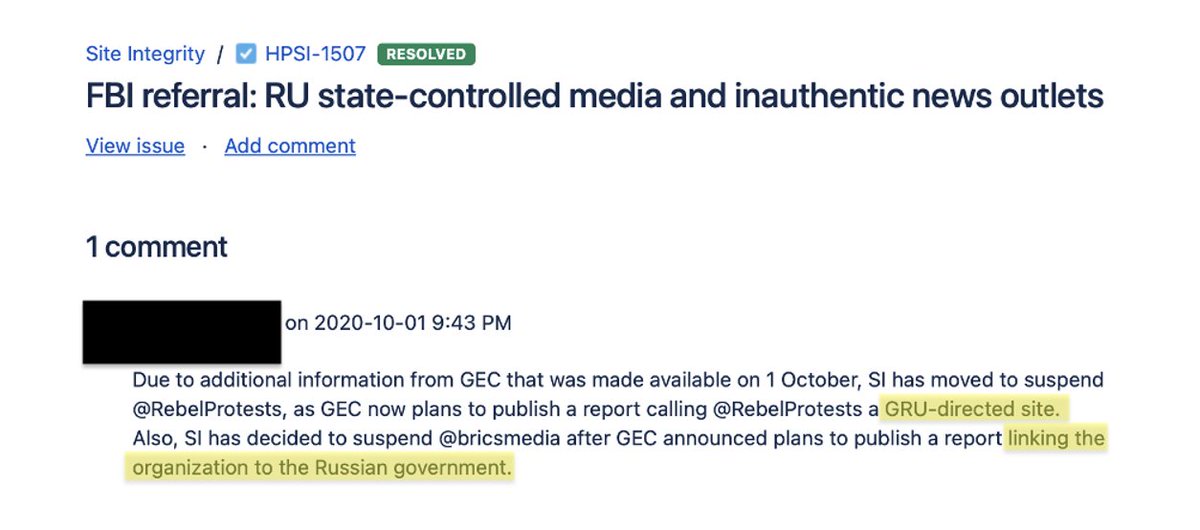Click the highlighted "linking the" phrase
Viewport: 1200px width, 530px height.
click(1056, 438)
